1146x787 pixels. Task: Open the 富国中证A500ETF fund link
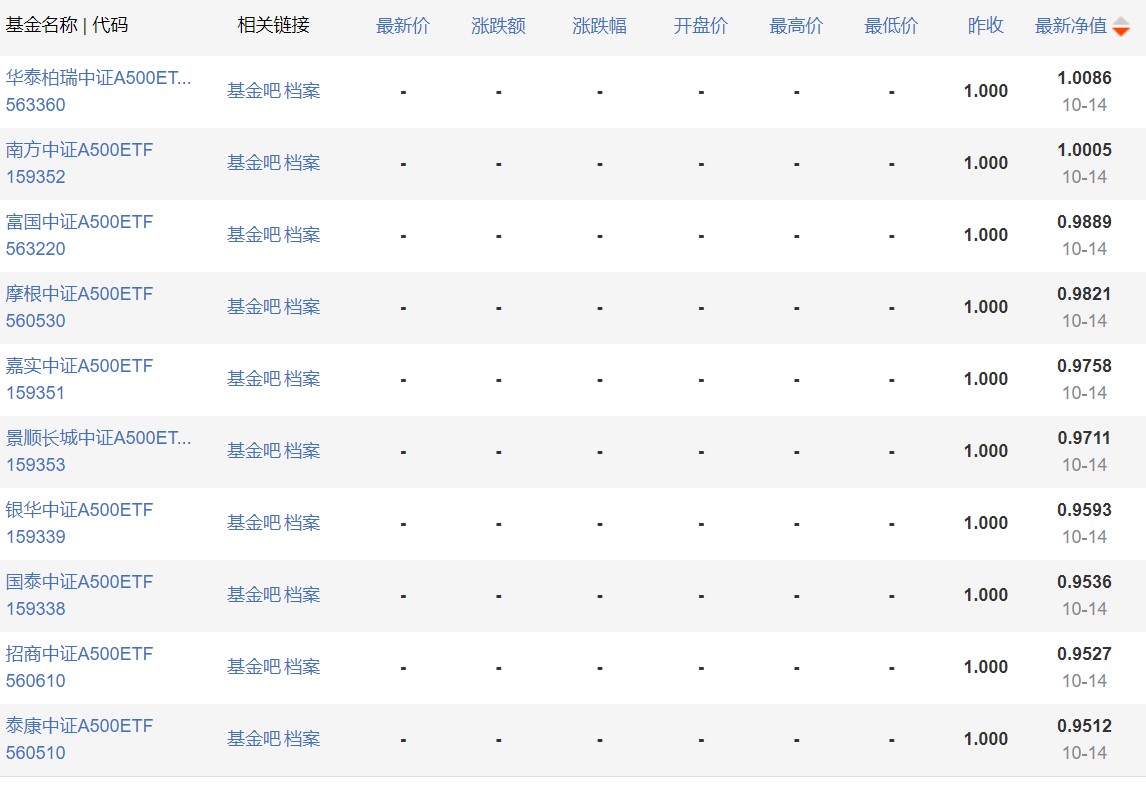[80, 221]
